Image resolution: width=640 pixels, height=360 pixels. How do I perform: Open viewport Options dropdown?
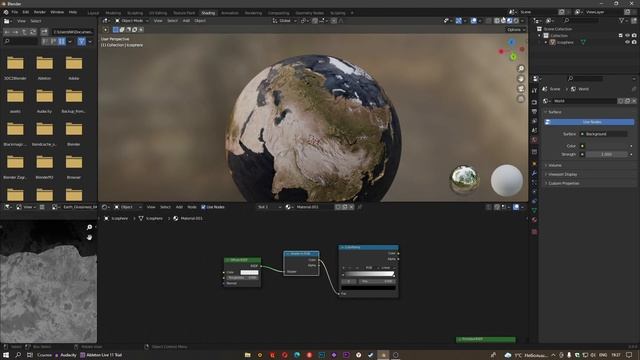coord(516,29)
